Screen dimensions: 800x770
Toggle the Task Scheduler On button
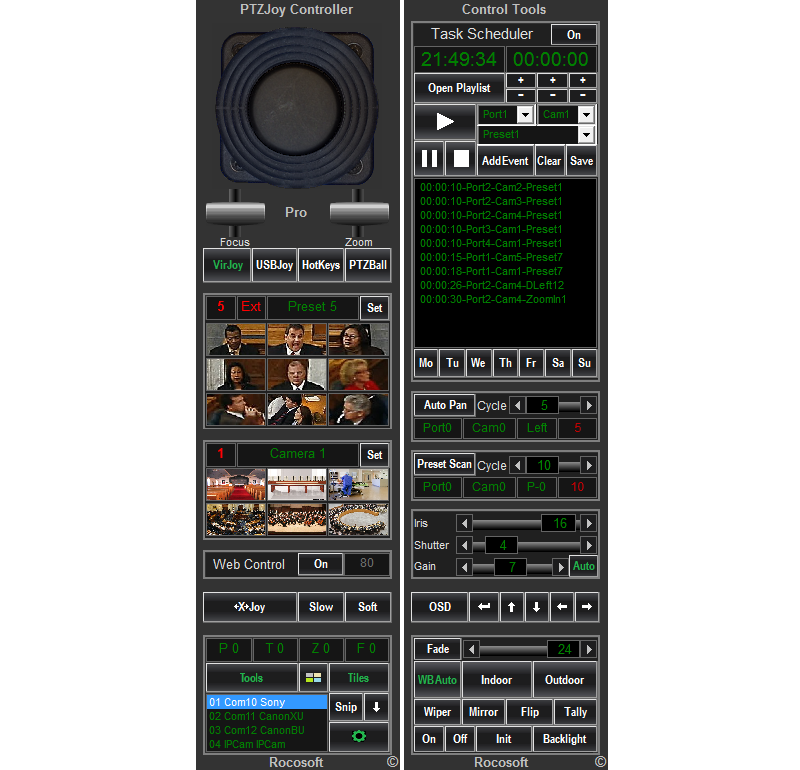(x=572, y=34)
